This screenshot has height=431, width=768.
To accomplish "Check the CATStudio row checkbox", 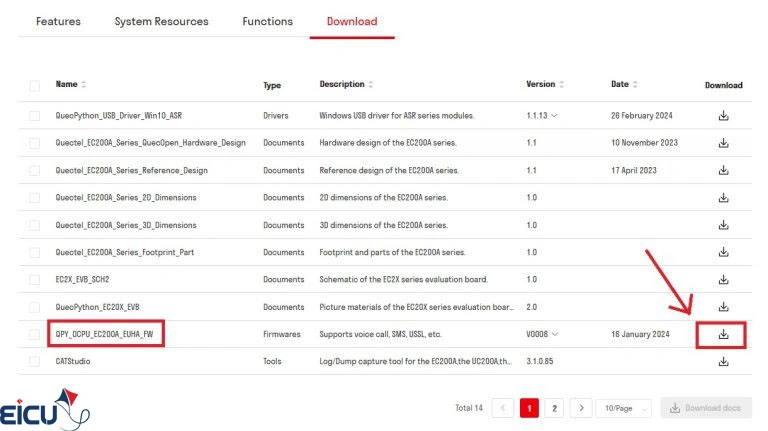I will (x=34, y=361).
